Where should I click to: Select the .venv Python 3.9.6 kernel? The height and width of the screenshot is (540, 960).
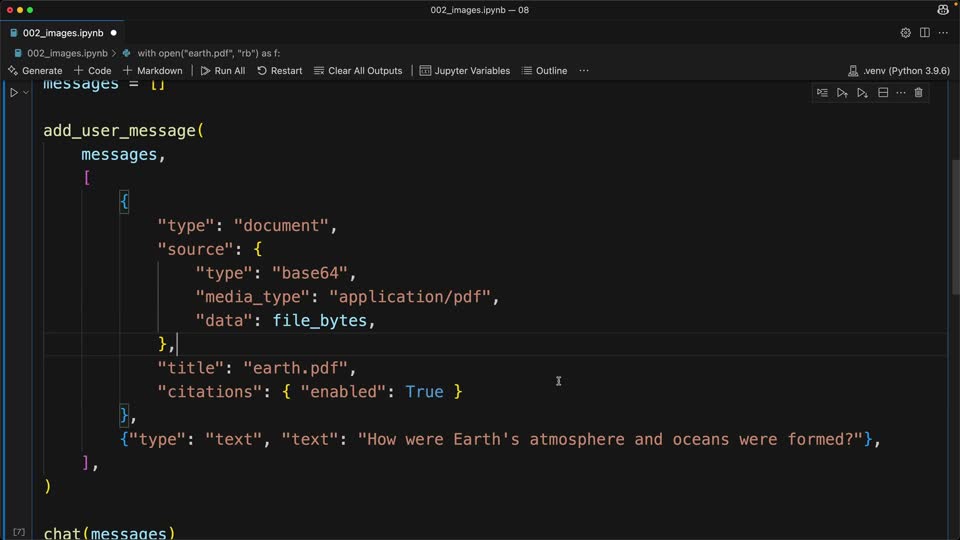898,71
